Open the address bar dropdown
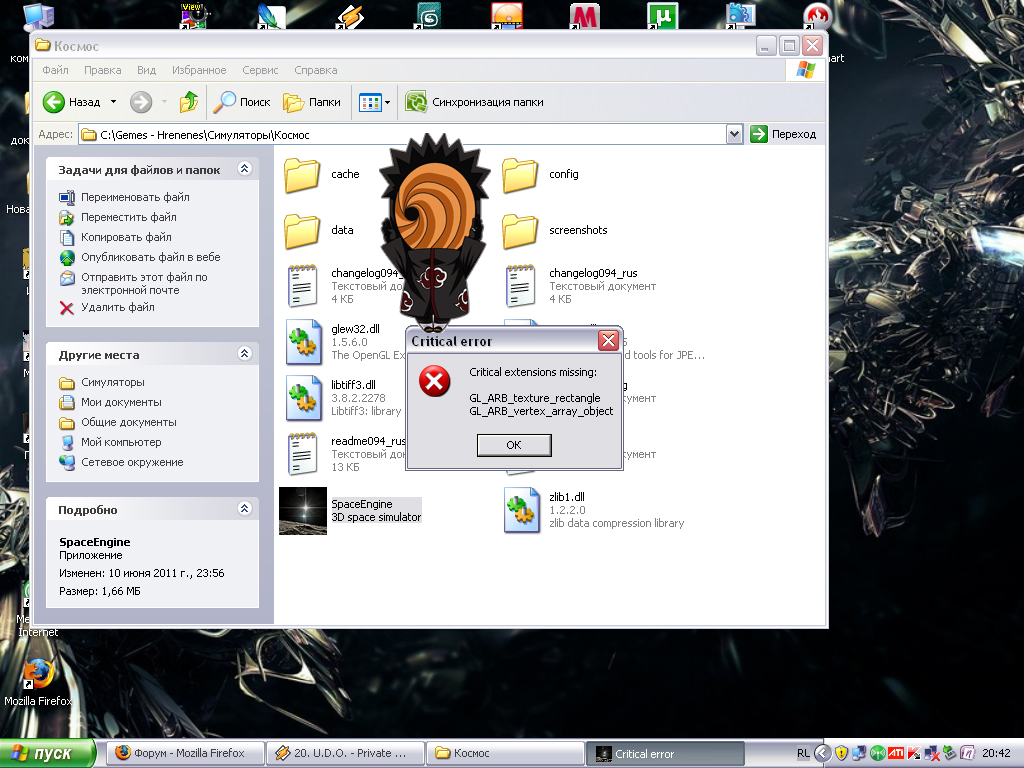The image size is (1024, 768). 734,134
